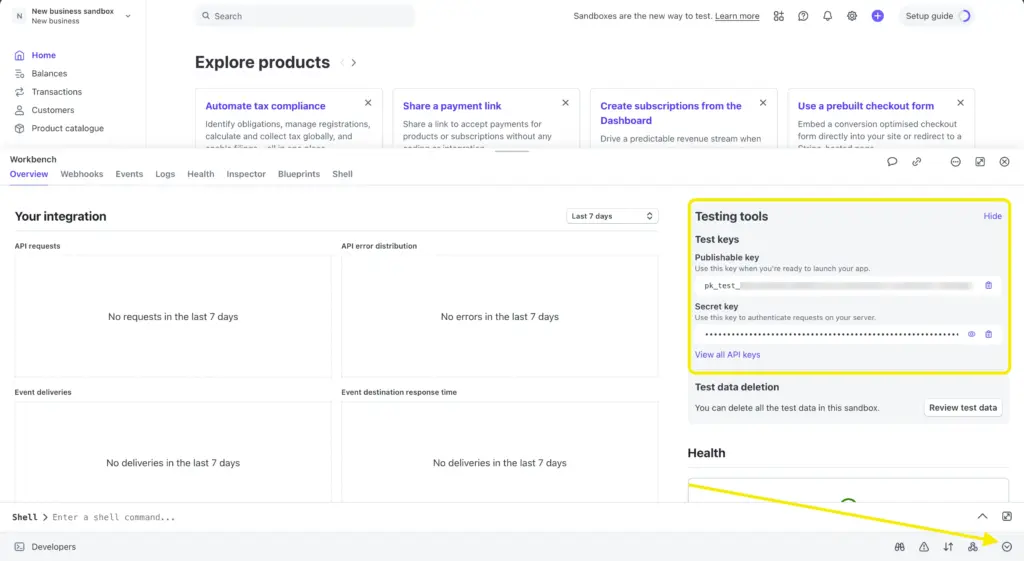Click Hide in Testing tools
The height and width of the screenshot is (561, 1024).
pyautogui.click(x=993, y=216)
